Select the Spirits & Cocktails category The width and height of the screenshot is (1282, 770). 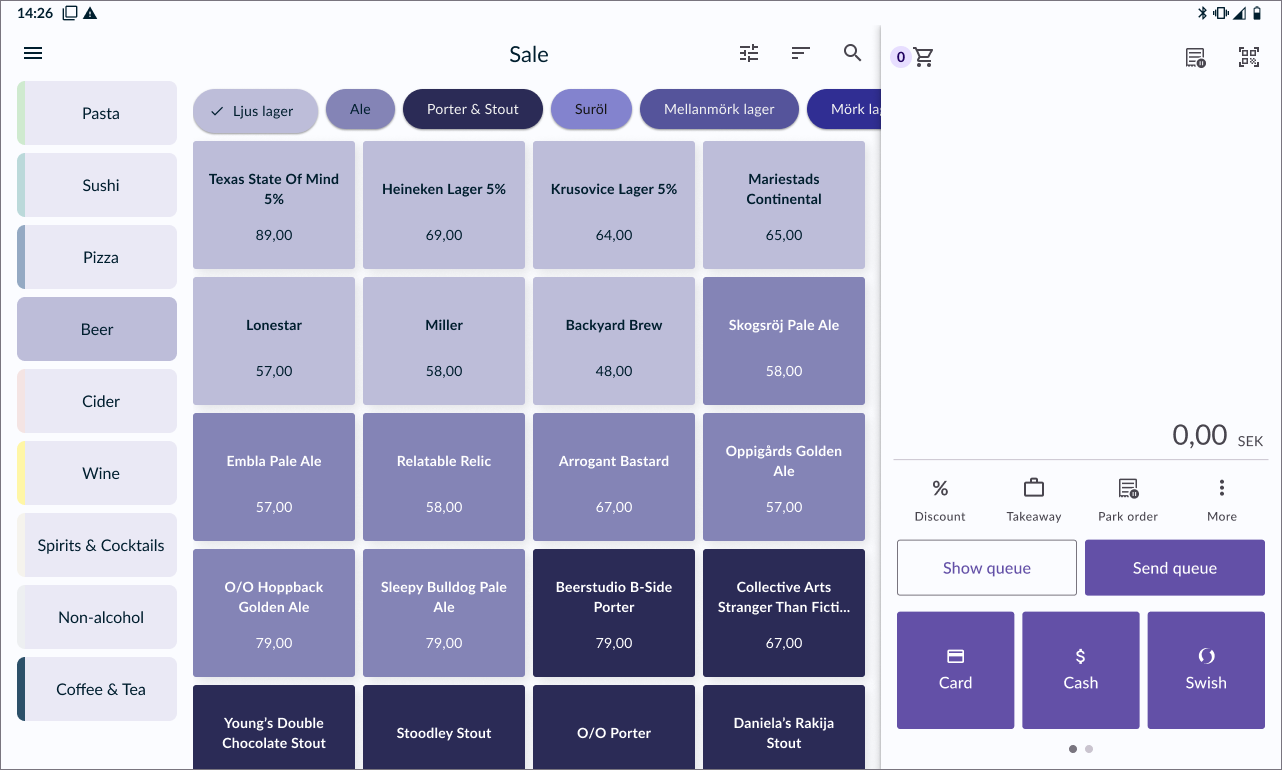[97, 545]
